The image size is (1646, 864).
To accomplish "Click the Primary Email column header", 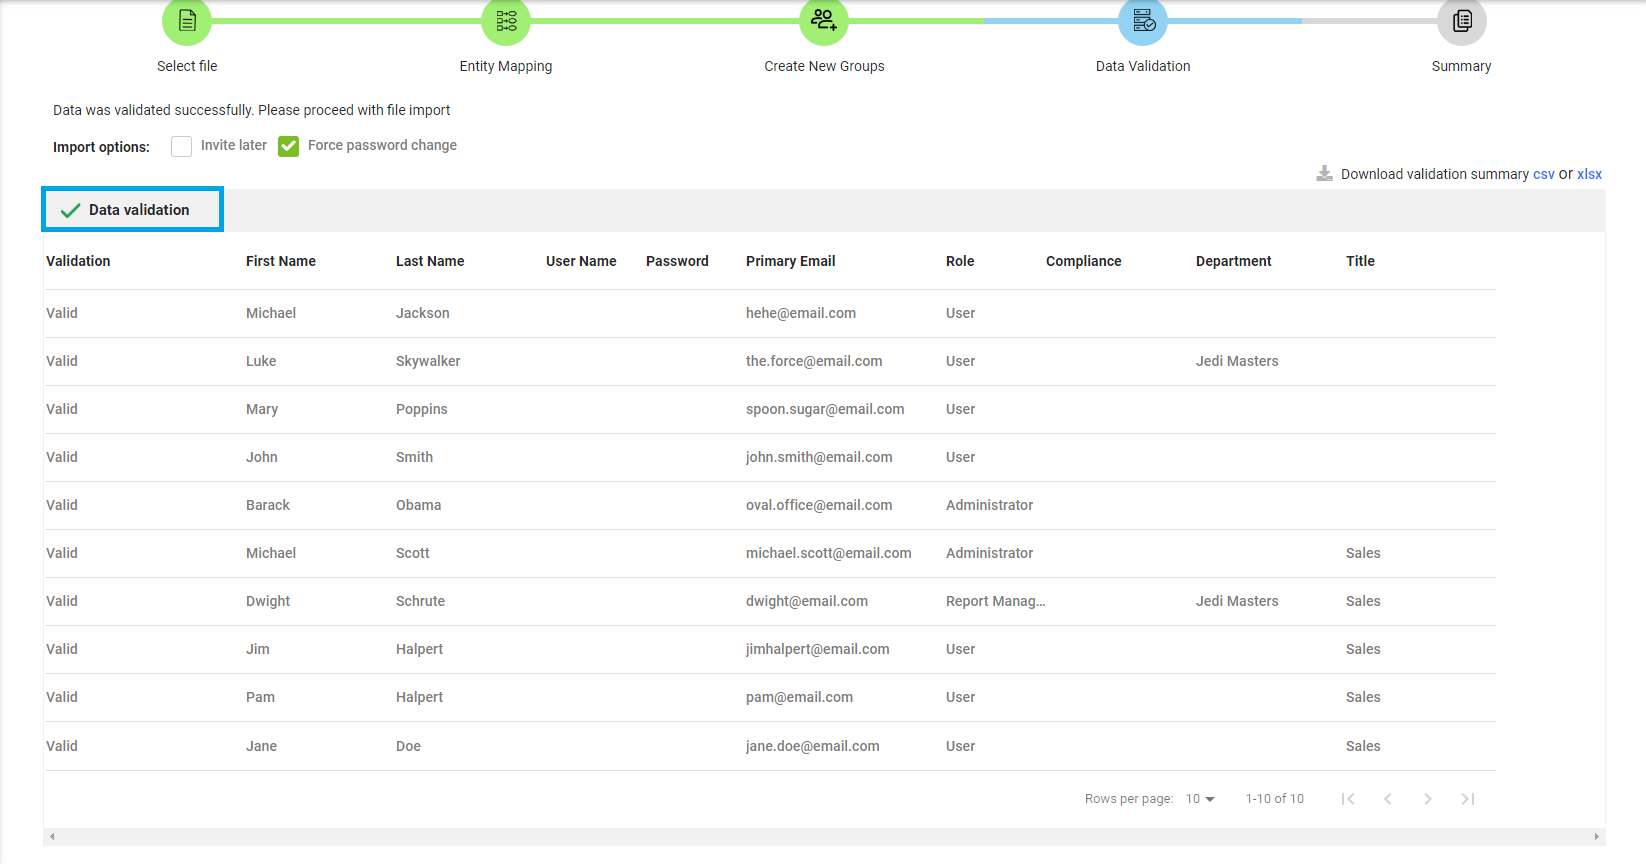I will (x=790, y=261).
